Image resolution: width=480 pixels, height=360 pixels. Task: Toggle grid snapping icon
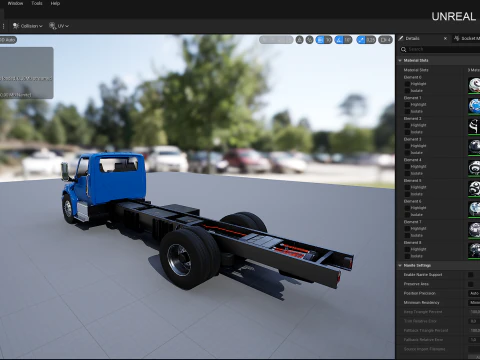320,40
